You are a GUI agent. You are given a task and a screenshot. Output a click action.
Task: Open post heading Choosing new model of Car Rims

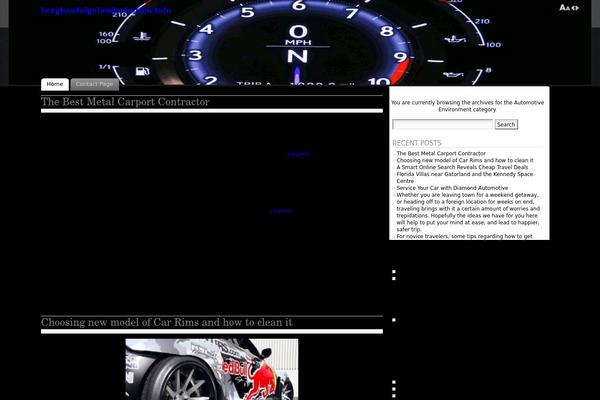click(166, 322)
